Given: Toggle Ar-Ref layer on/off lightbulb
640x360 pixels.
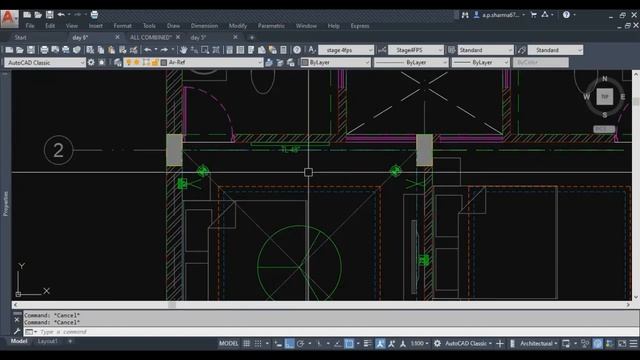Looking at the screenshot, I should [129, 62].
